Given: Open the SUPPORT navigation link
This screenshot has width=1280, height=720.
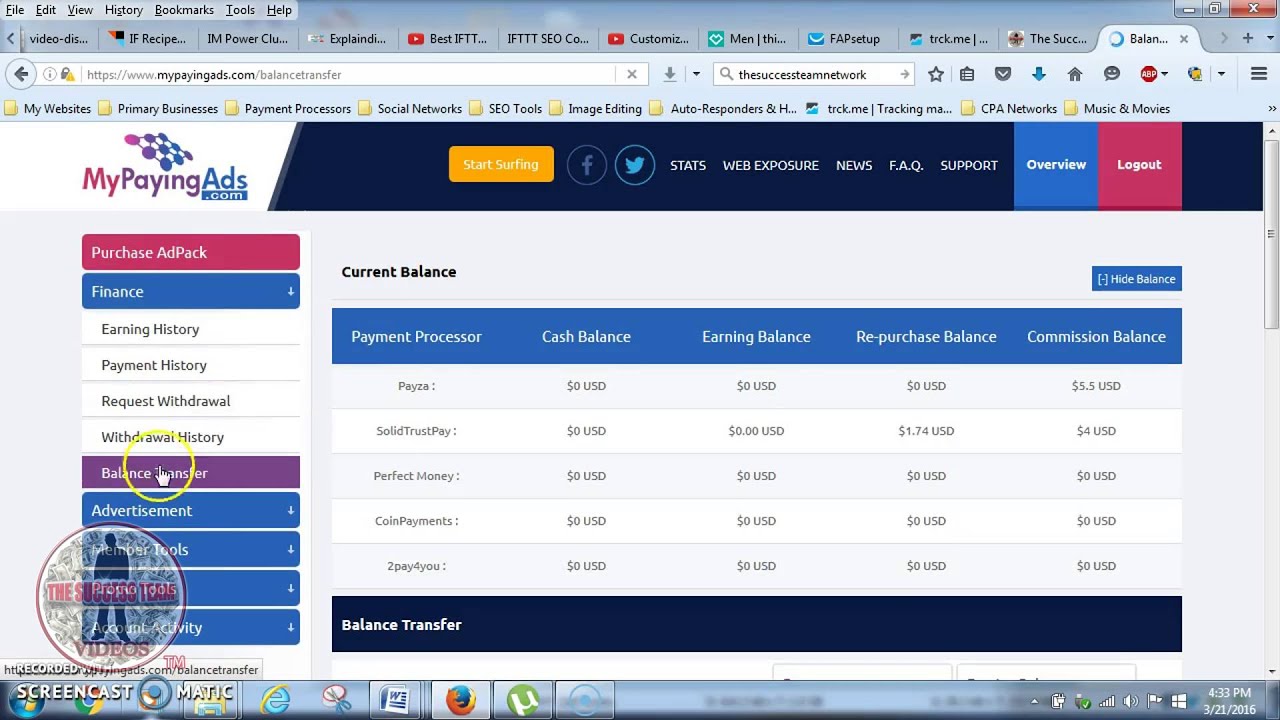Looking at the screenshot, I should pyautogui.click(x=969, y=165).
